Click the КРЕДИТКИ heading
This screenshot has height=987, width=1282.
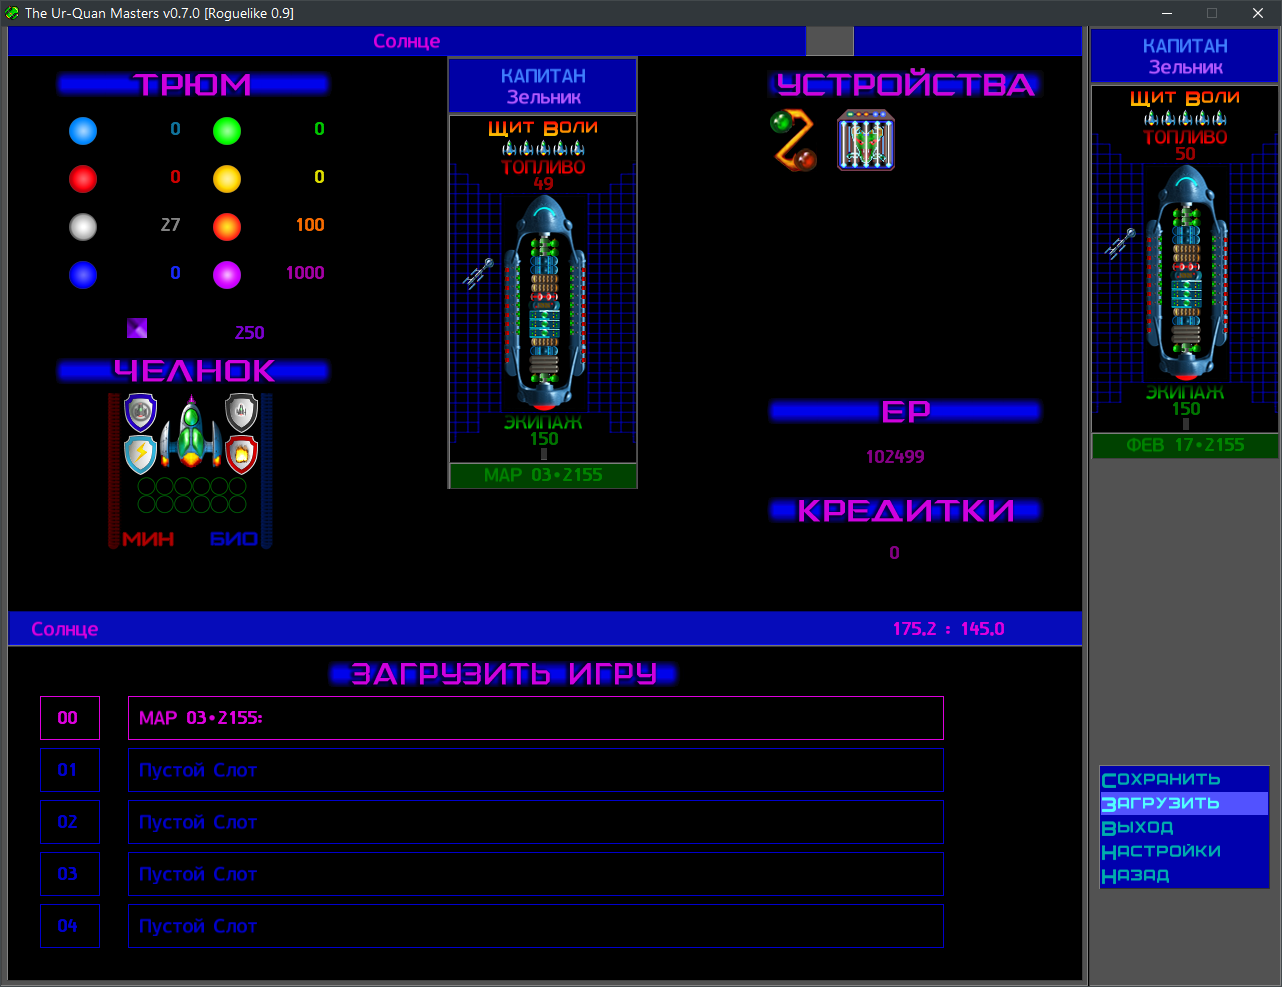tap(905, 511)
